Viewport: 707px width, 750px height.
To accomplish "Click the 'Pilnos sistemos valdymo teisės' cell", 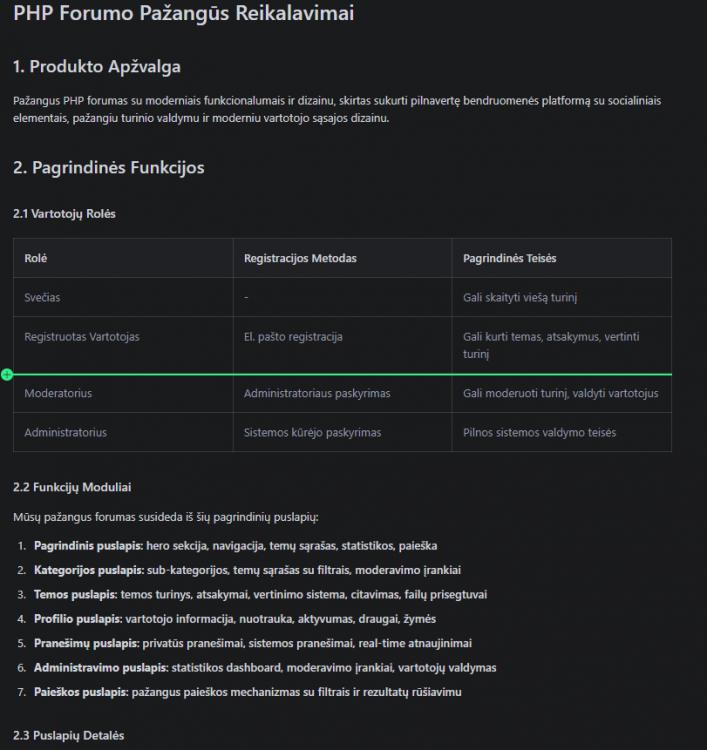I will click(562, 432).
